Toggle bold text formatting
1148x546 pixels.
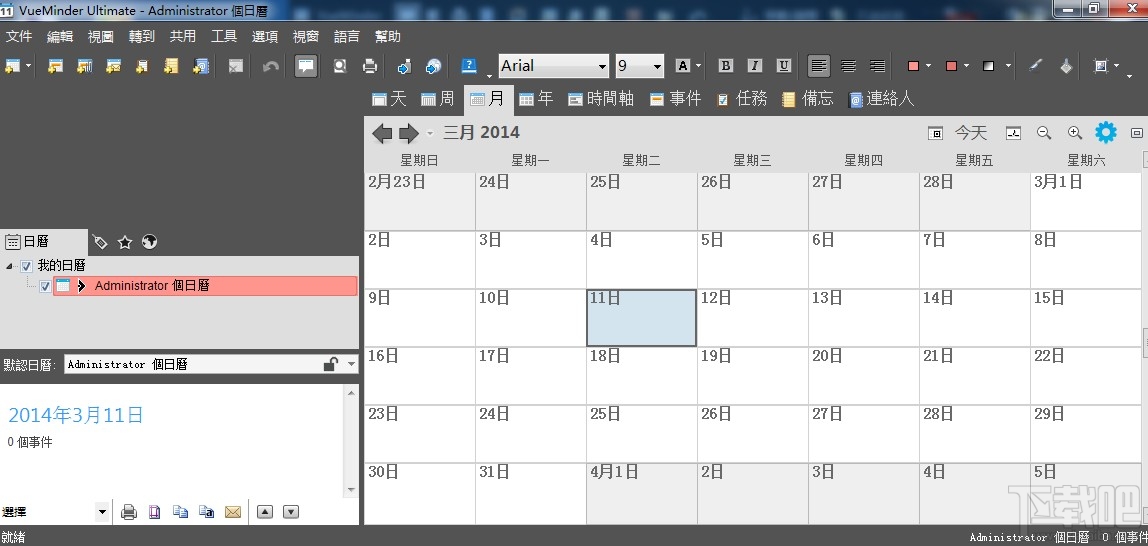[726, 66]
